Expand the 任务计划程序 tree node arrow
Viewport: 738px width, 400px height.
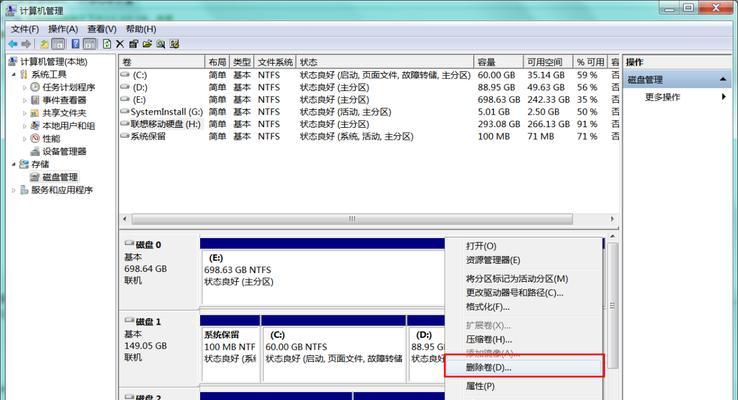(24, 87)
